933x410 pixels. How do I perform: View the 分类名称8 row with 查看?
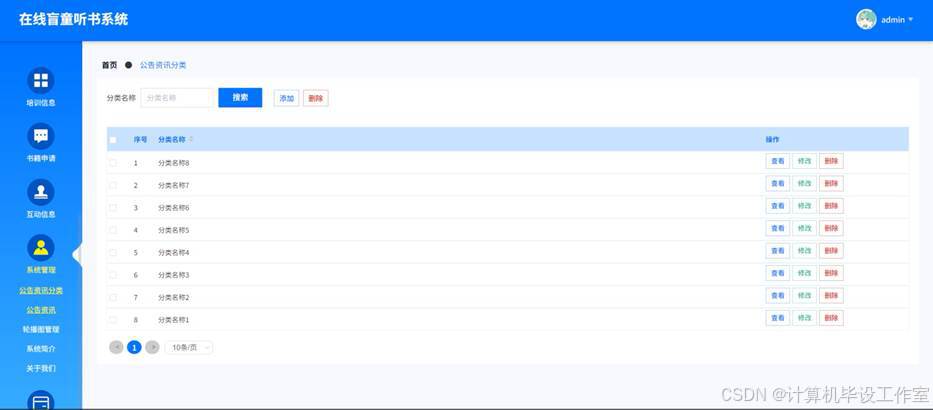tap(778, 161)
